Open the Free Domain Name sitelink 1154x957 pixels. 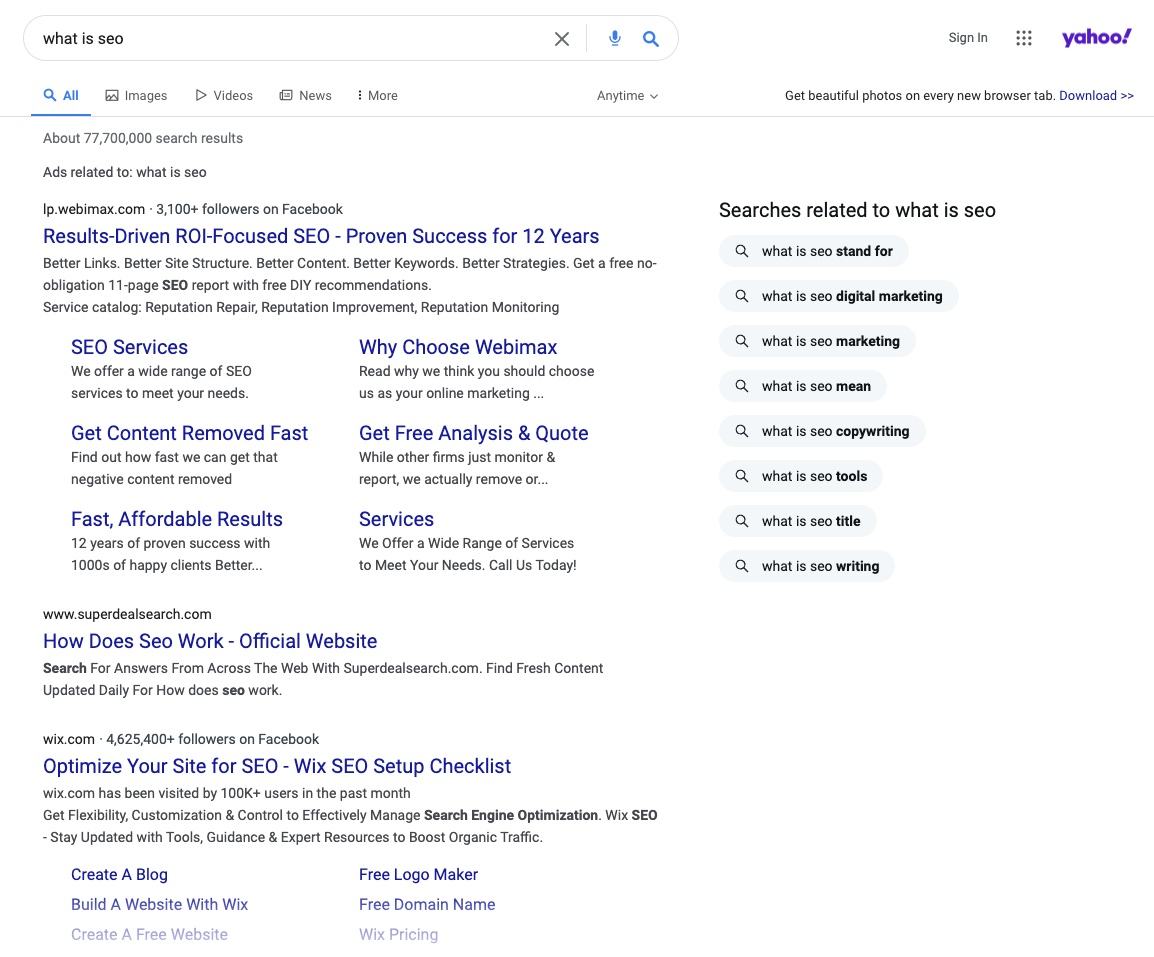[427, 905]
